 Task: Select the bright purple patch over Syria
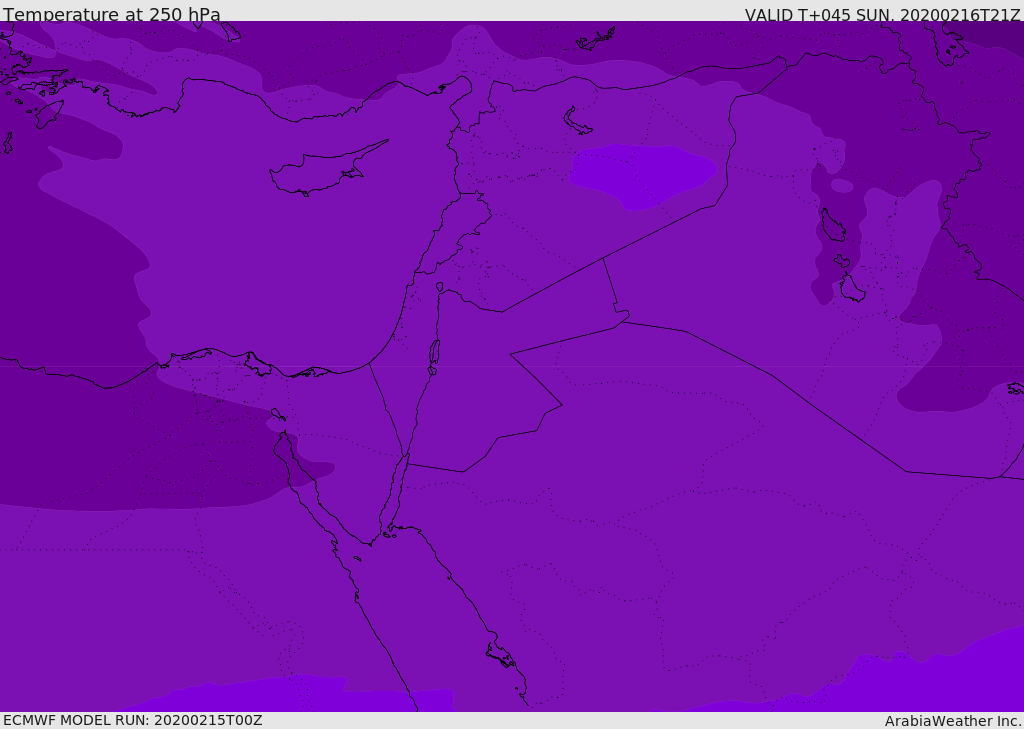[x=640, y=172]
